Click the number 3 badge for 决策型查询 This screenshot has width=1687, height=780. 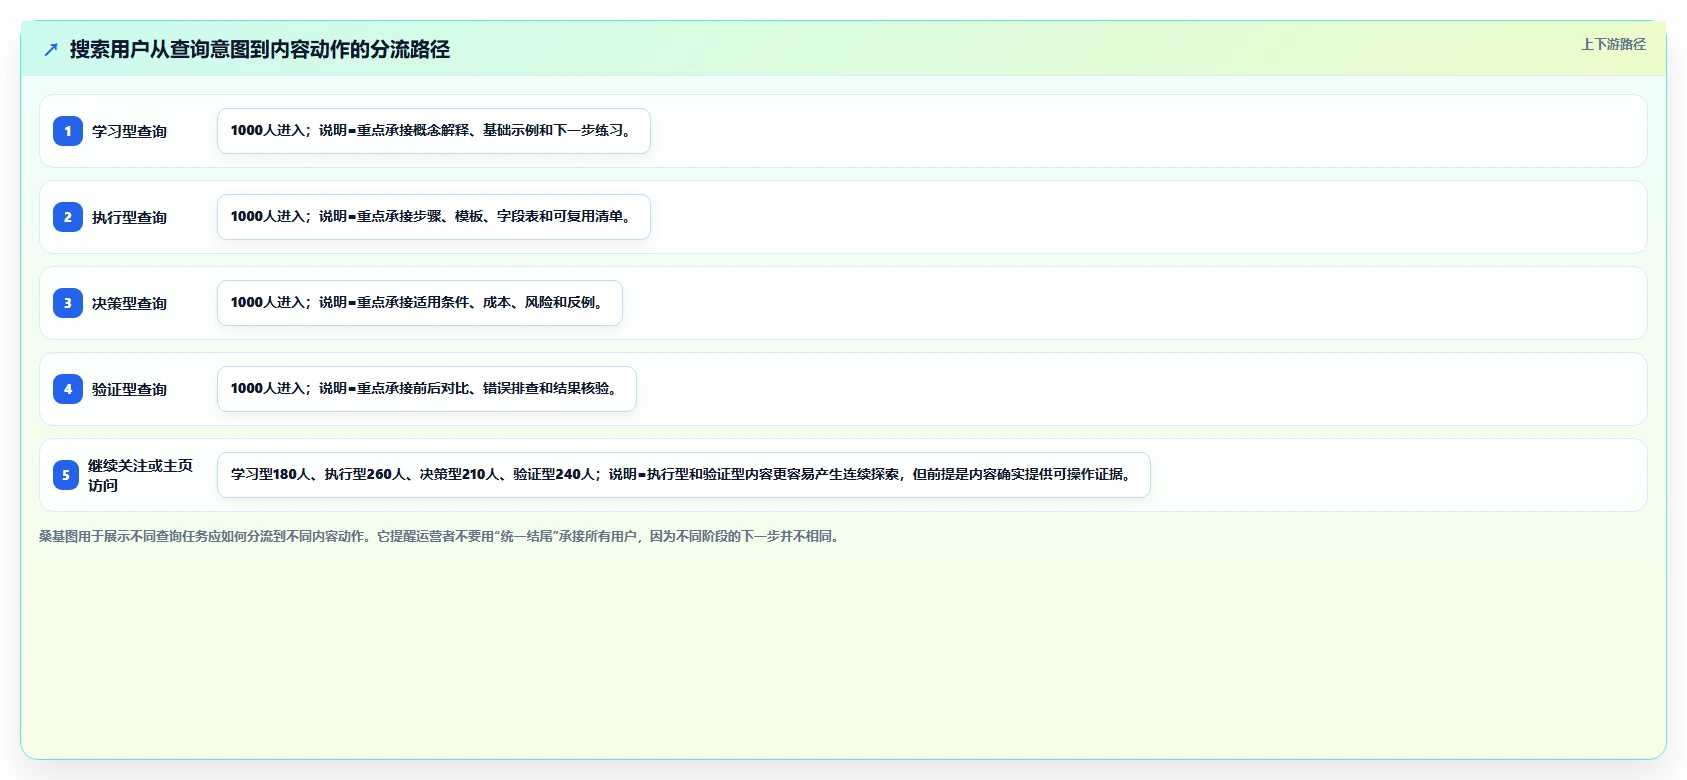(68, 303)
